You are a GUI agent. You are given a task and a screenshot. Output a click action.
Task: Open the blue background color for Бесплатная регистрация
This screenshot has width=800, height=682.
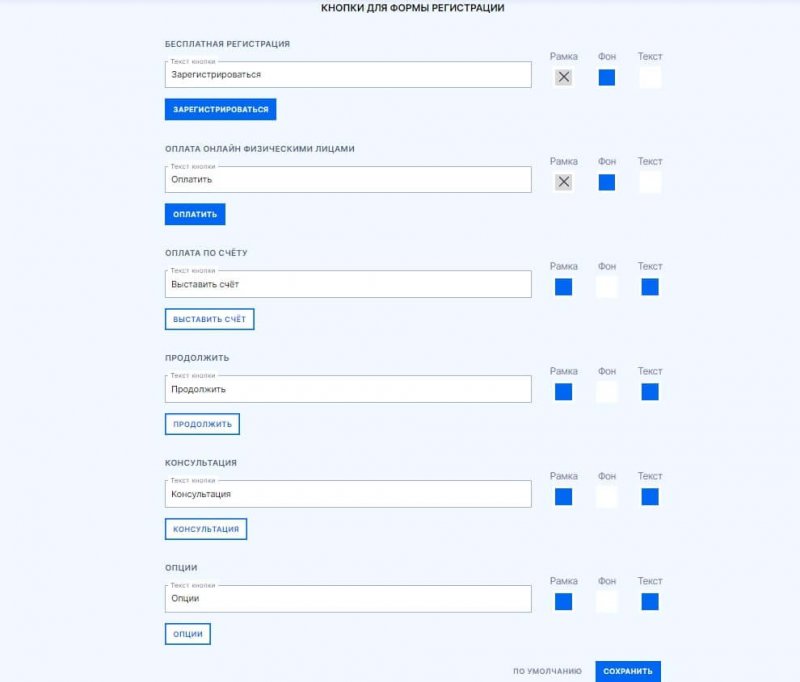[x=607, y=77]
